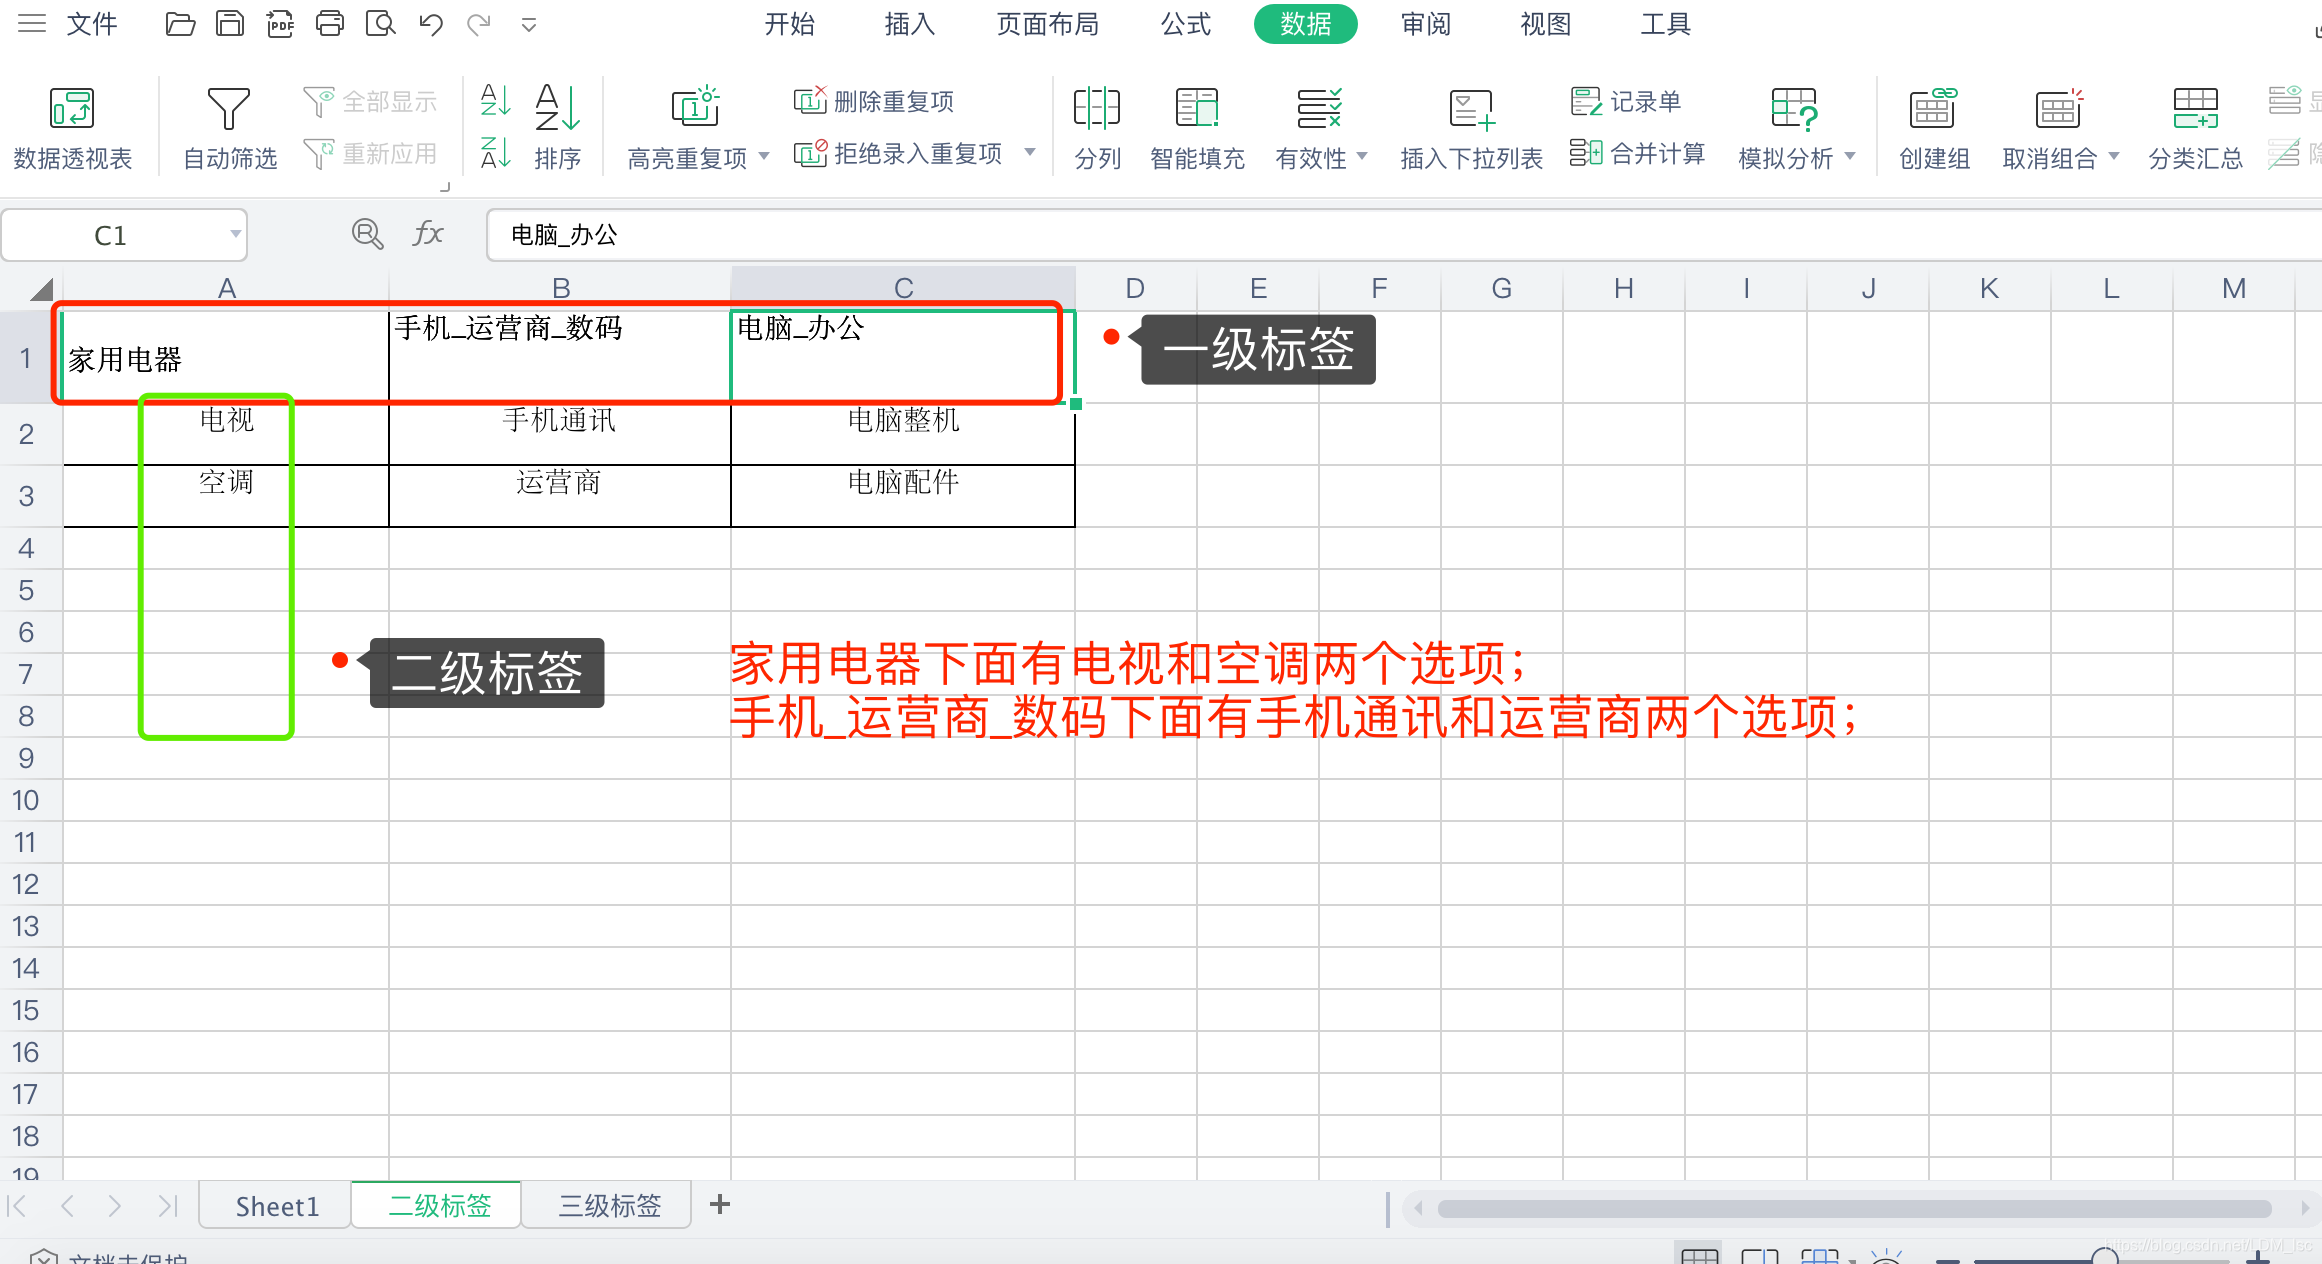Screen dimensions: 2322x1264
Task: Select cell containing 手机通讯
Action: click(560, 434)
